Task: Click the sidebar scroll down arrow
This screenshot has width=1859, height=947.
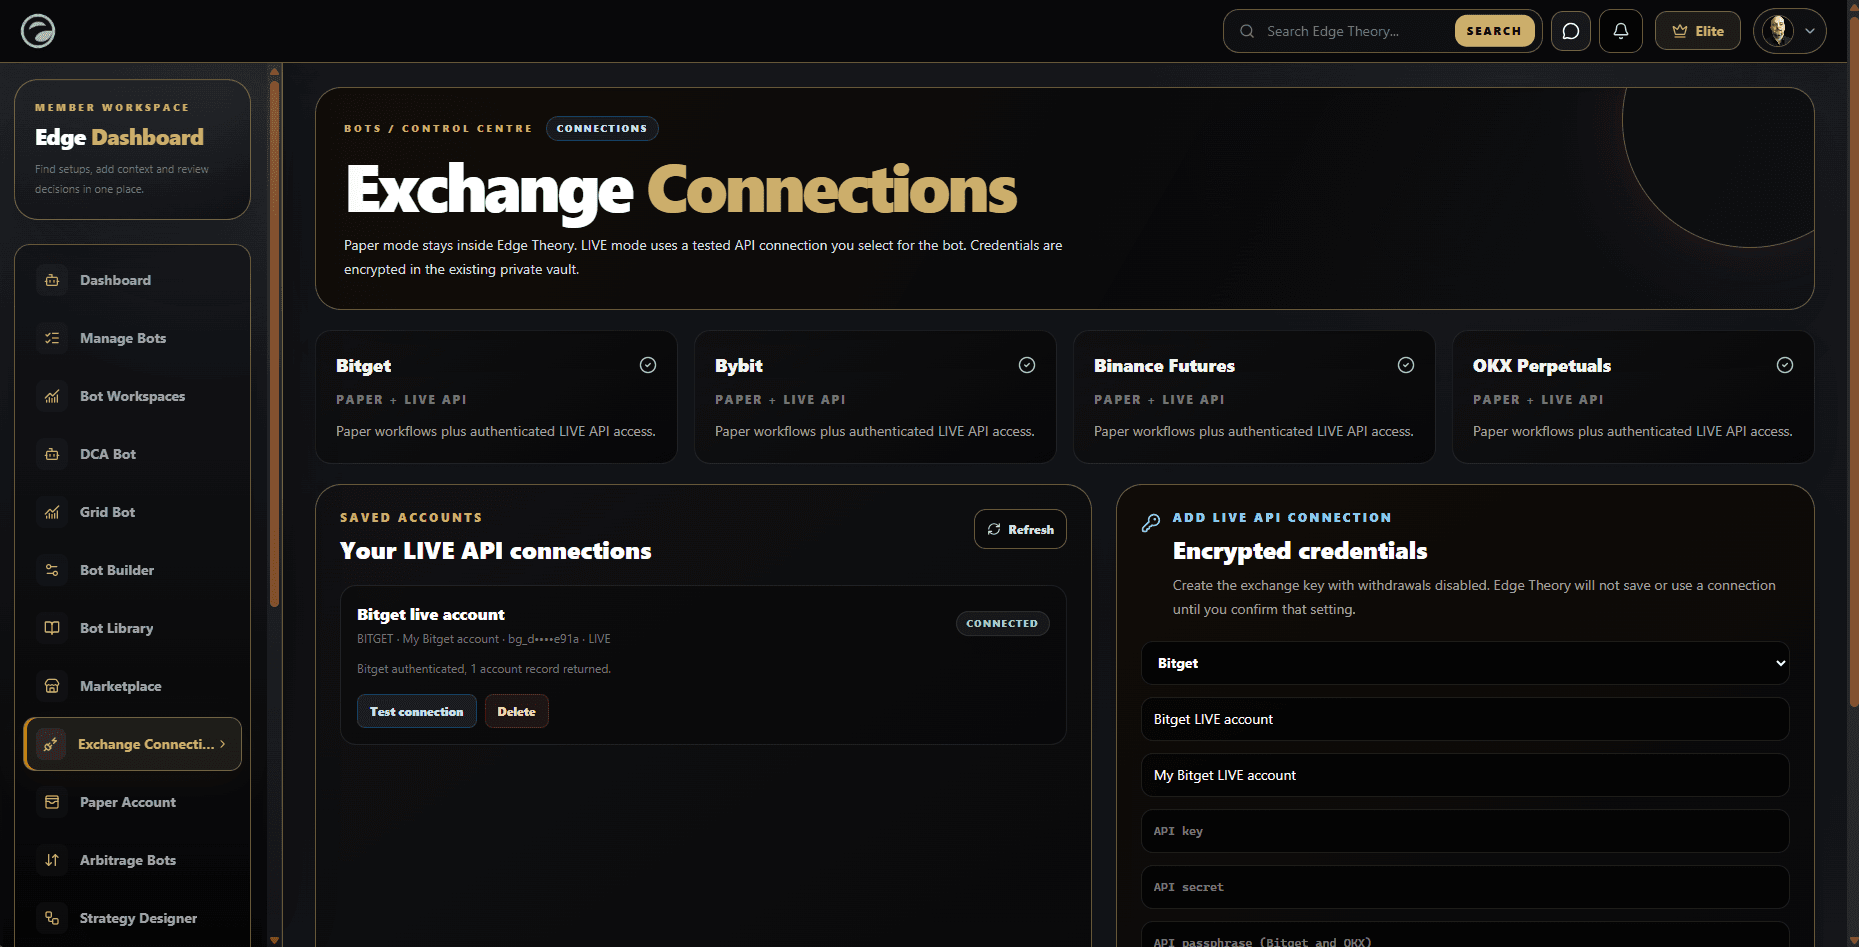Action: (274, 940)
